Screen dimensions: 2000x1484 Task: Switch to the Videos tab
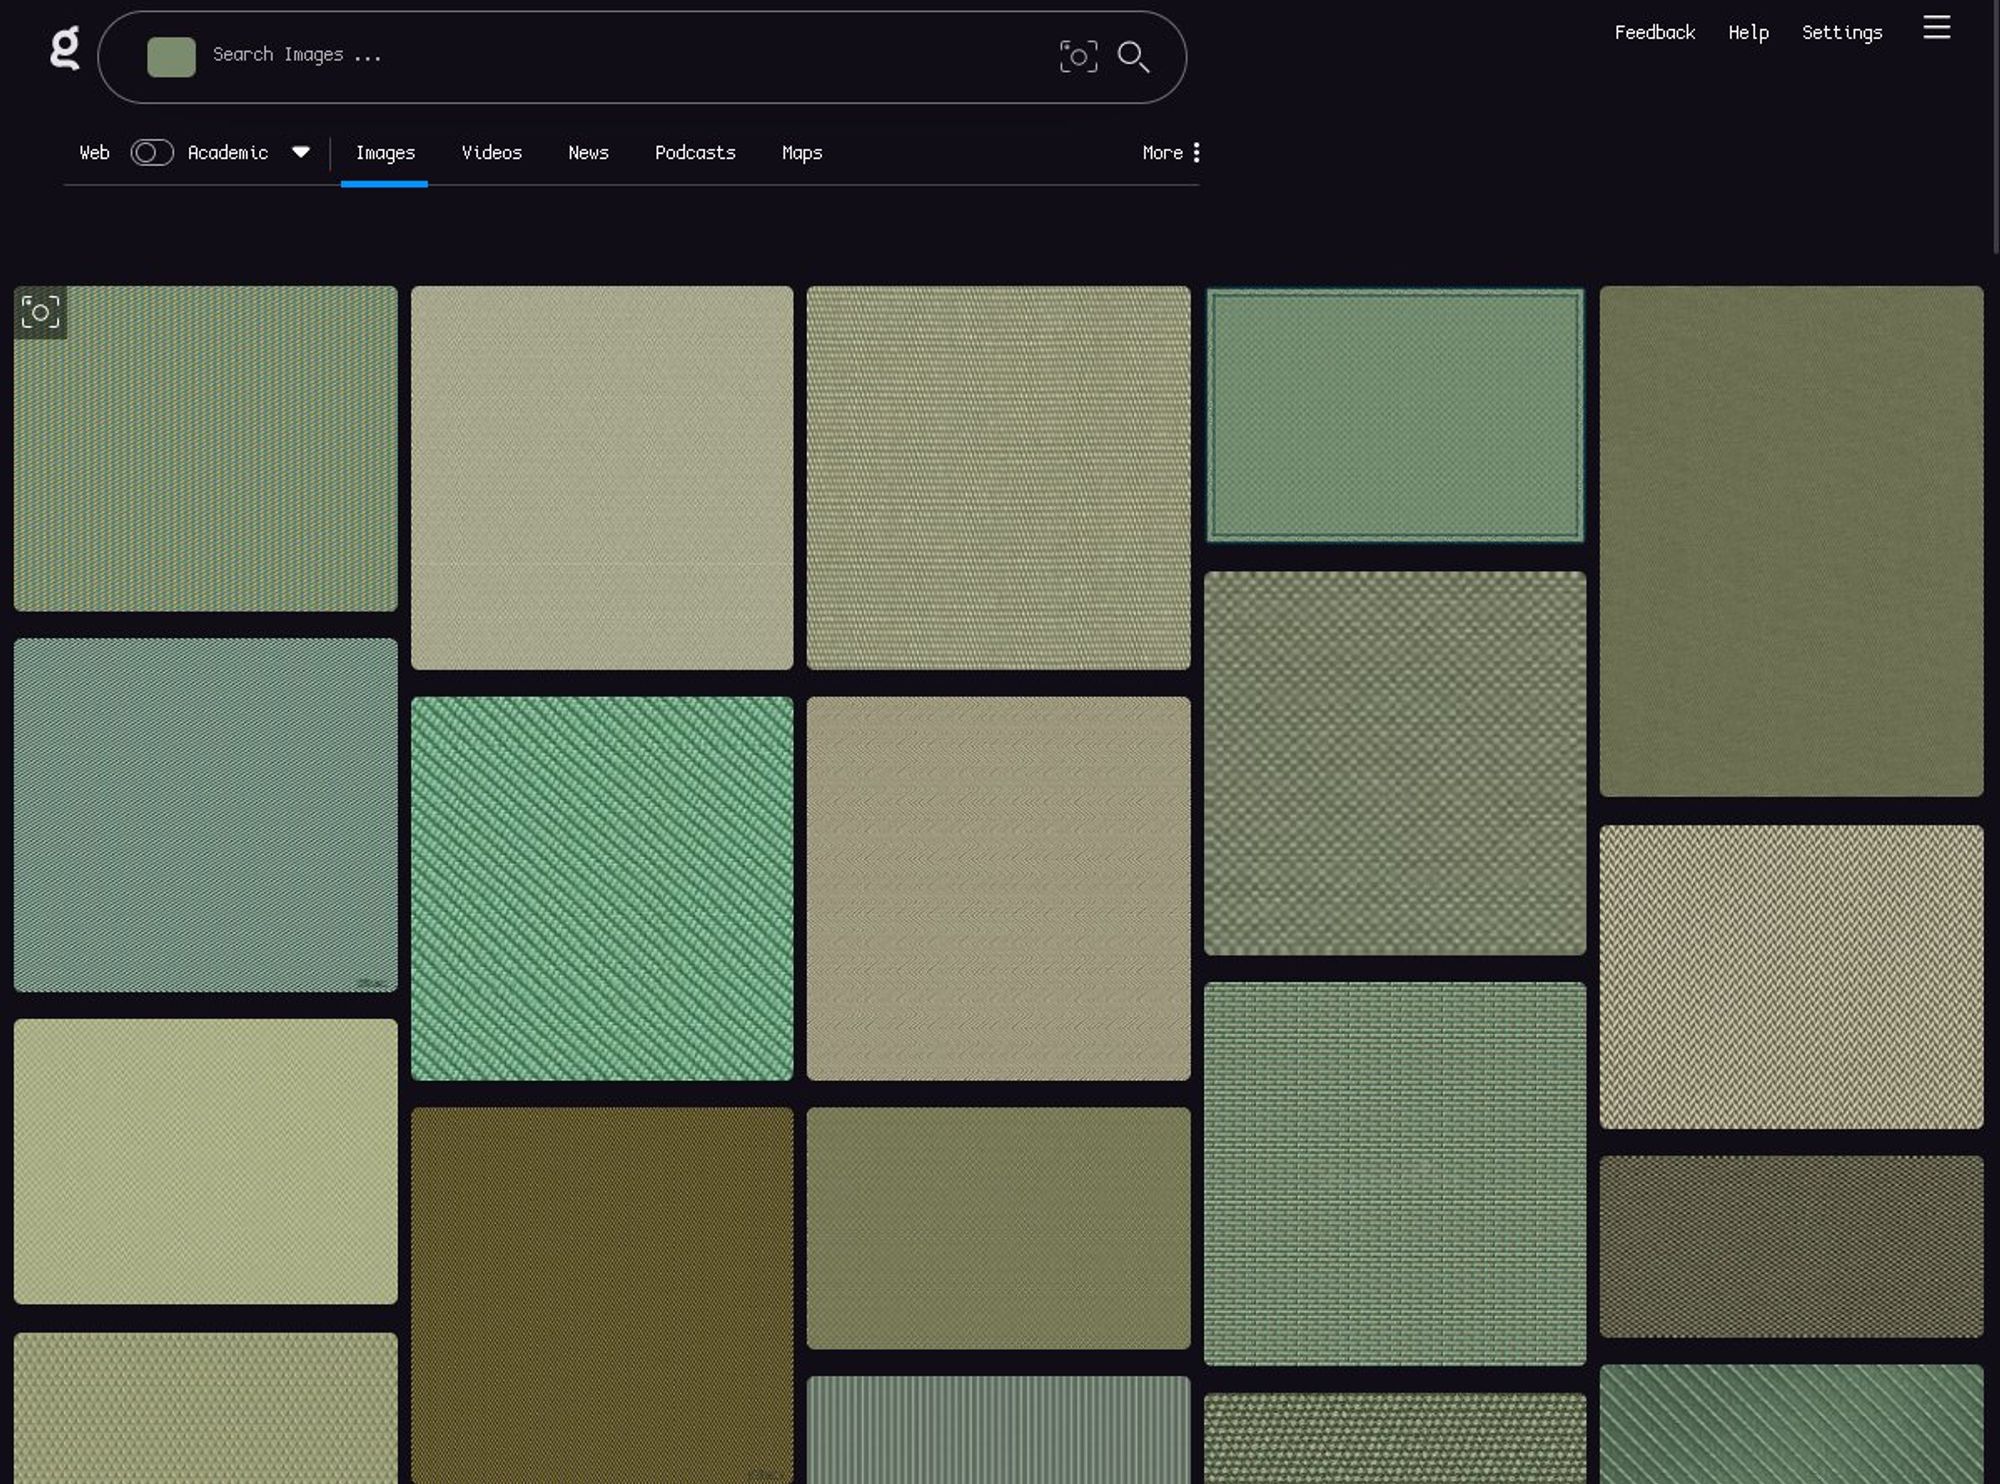(x=491, y=153)
